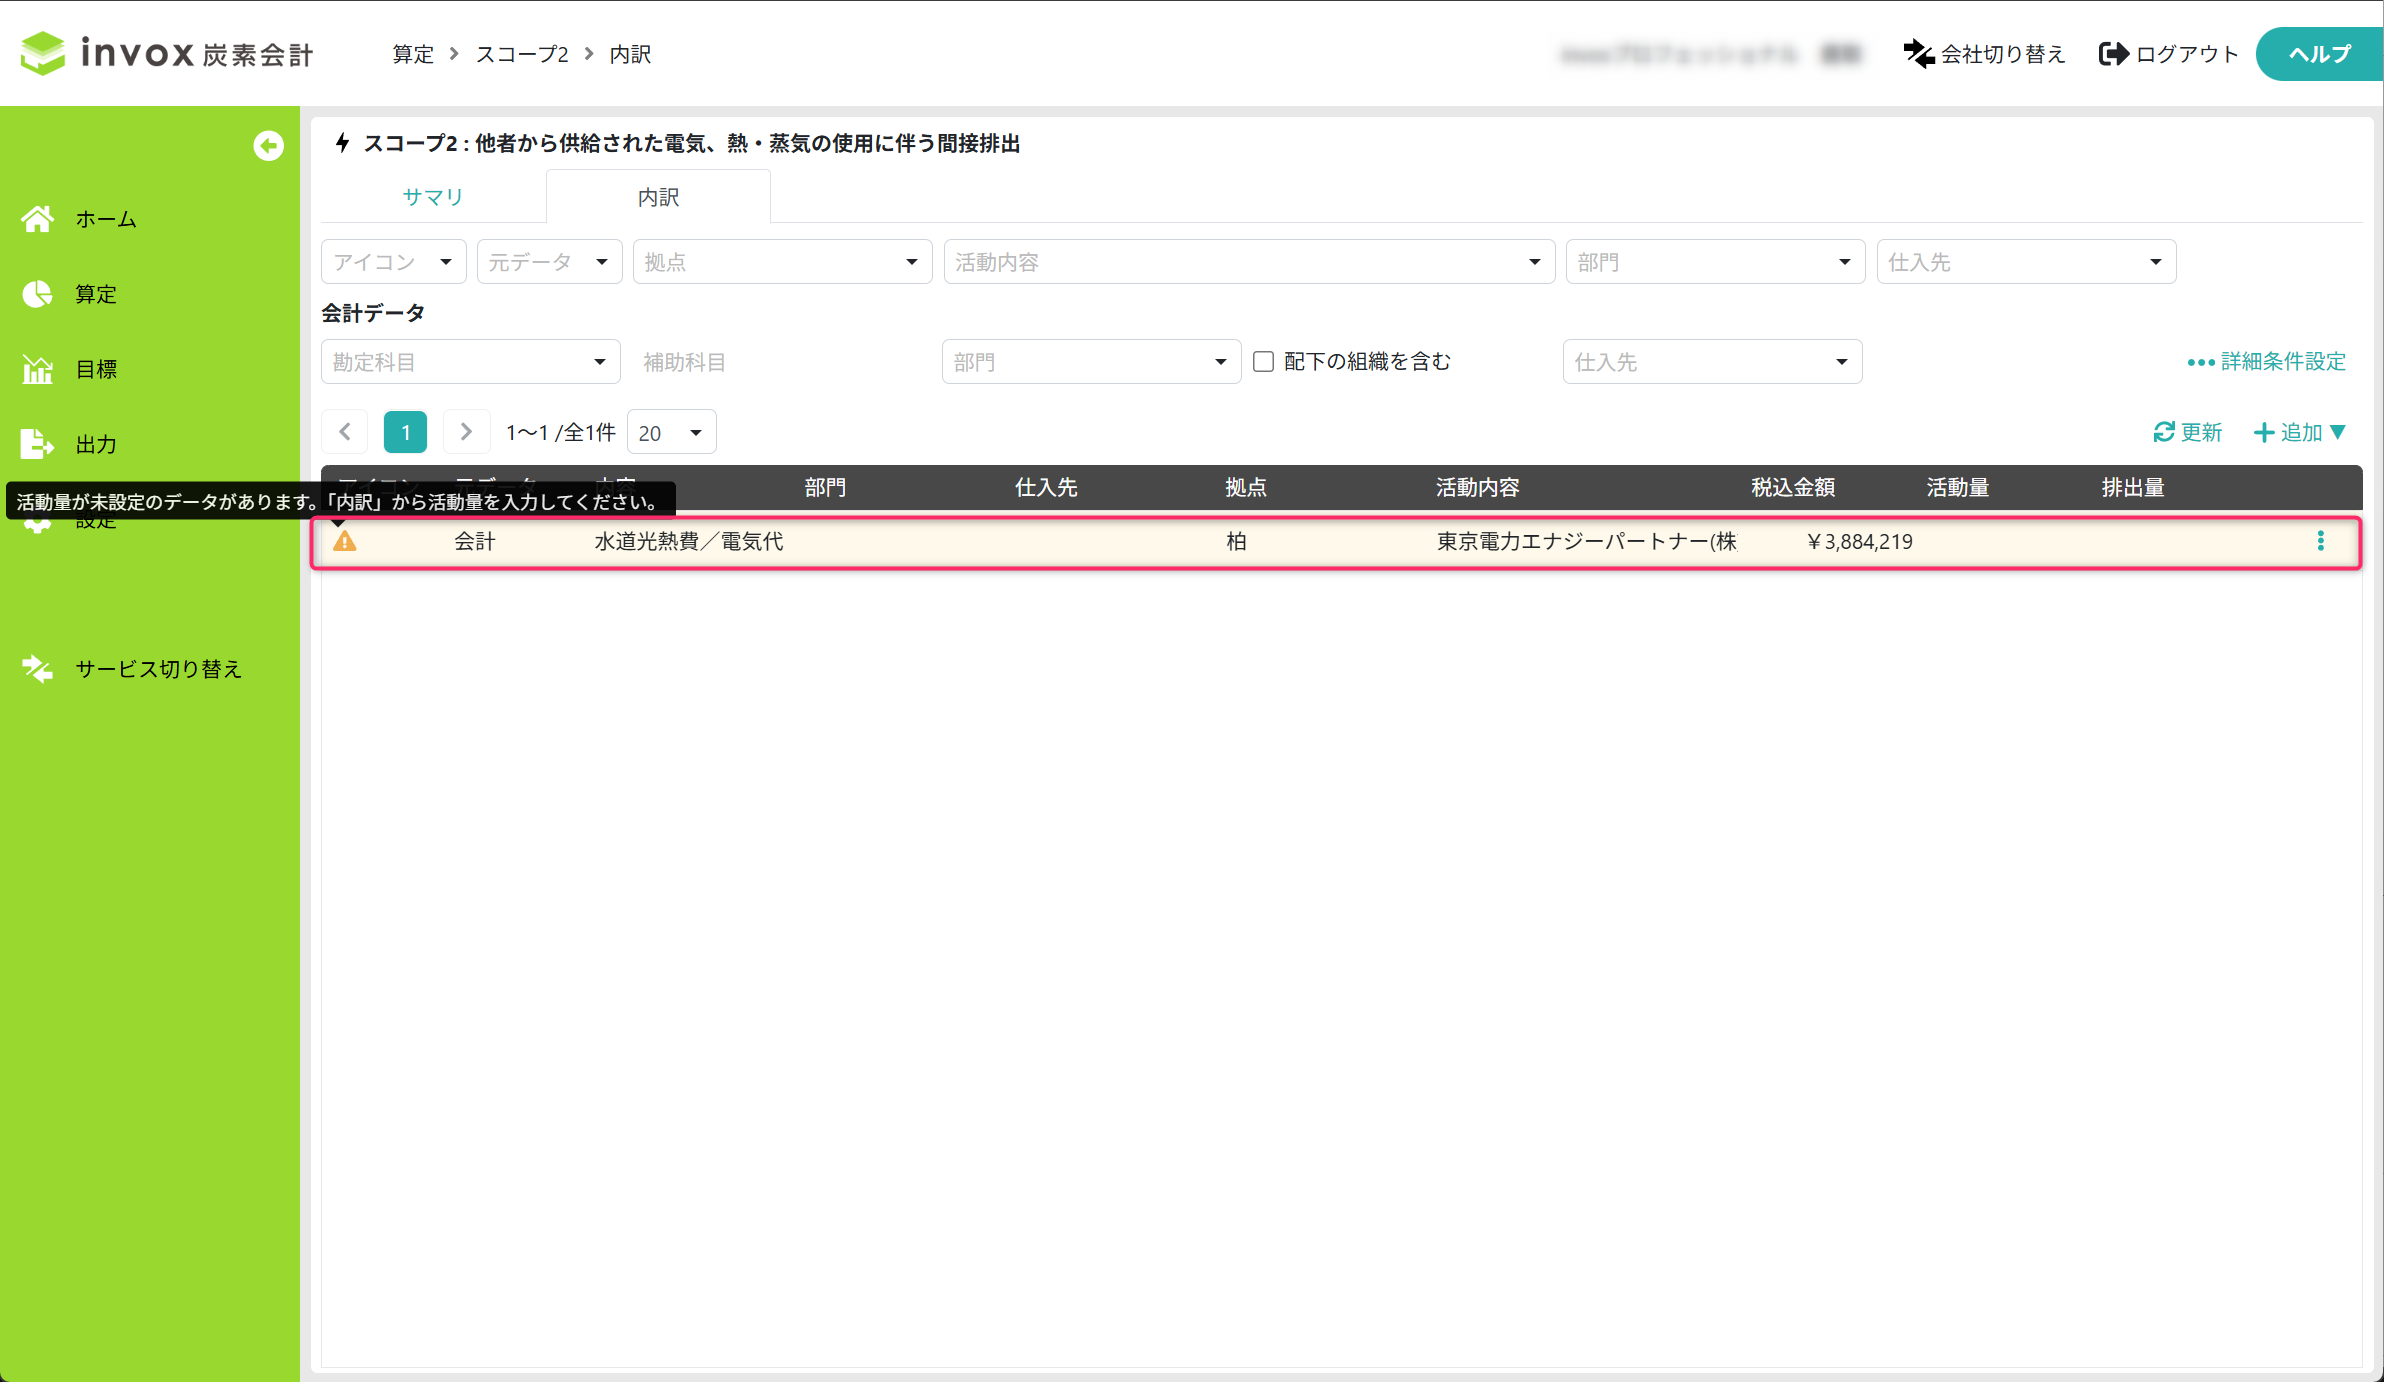Image resolution: width=2384 pixels, height=1382 pixels.
Task: Click the ホーム home icon
Action: pyautogui.click(x=38, y=219)
